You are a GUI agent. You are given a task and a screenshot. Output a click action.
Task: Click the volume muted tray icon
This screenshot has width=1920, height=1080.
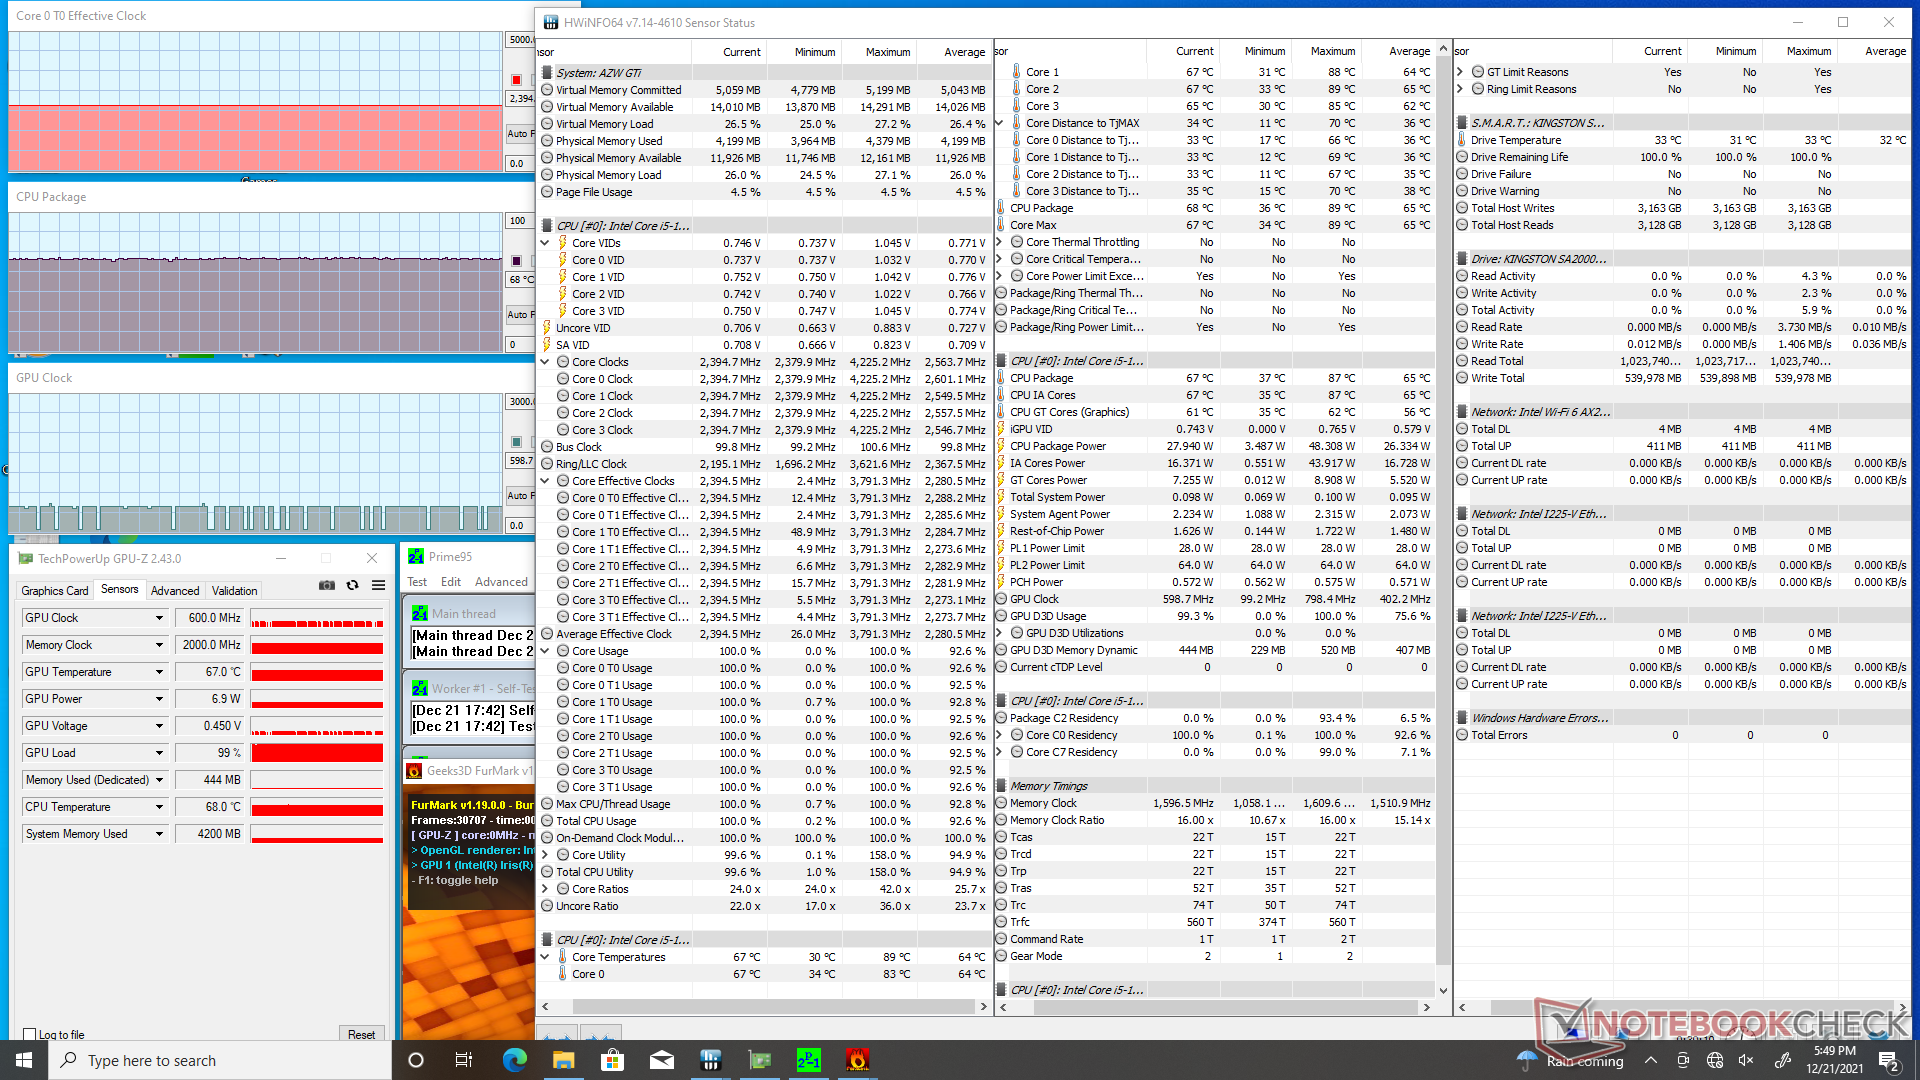1746,1060
